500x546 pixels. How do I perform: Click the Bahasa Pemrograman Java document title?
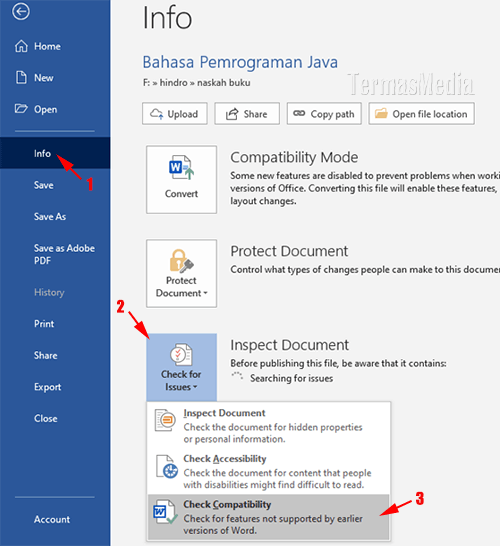click(x=240, y=62)
